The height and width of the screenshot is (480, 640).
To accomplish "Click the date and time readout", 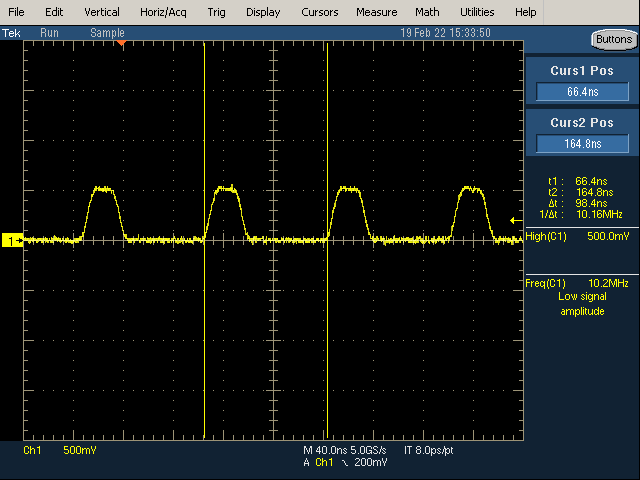I will [x=445, y=33].
